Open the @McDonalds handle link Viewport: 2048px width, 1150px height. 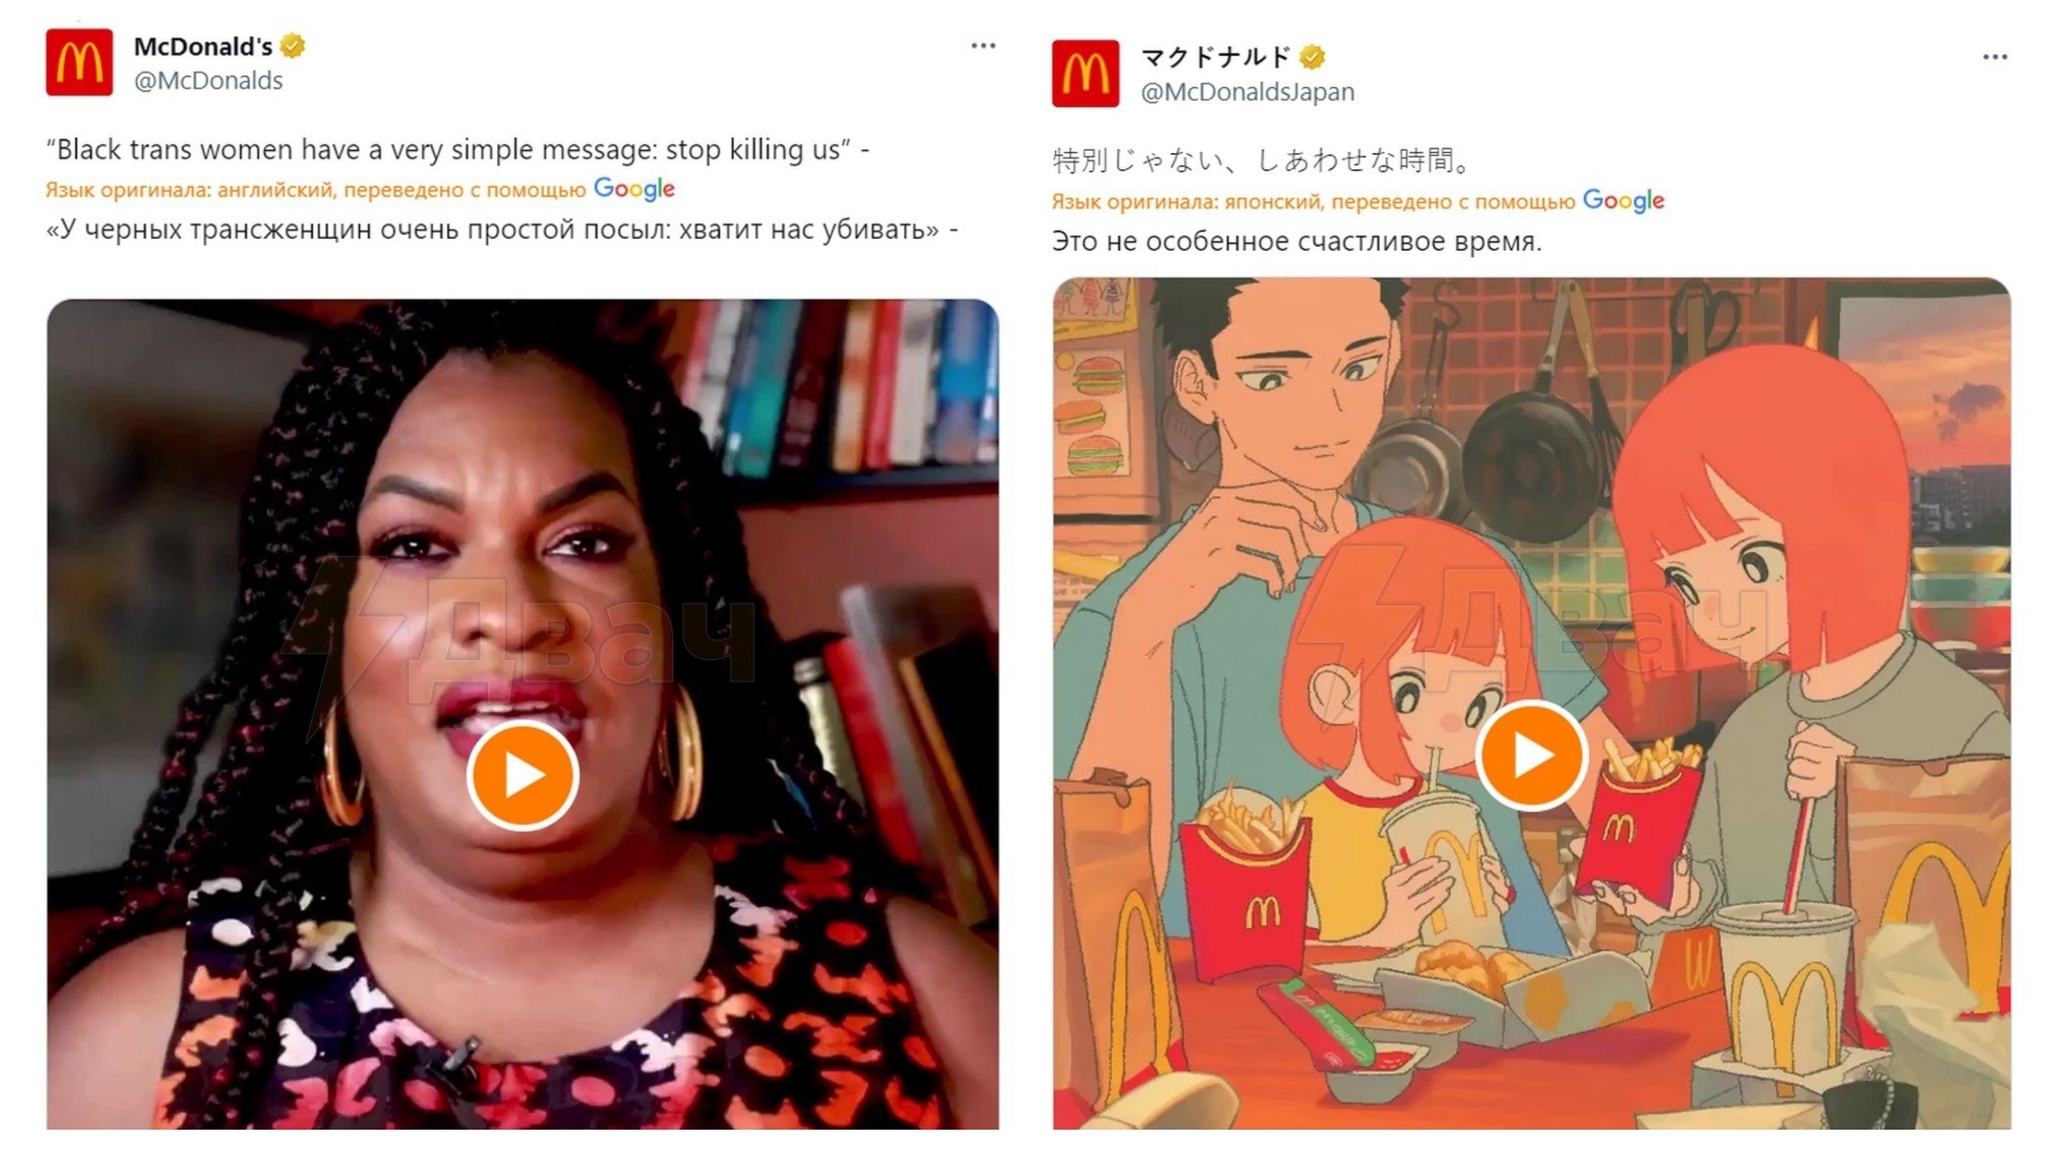tap(208, 81)
